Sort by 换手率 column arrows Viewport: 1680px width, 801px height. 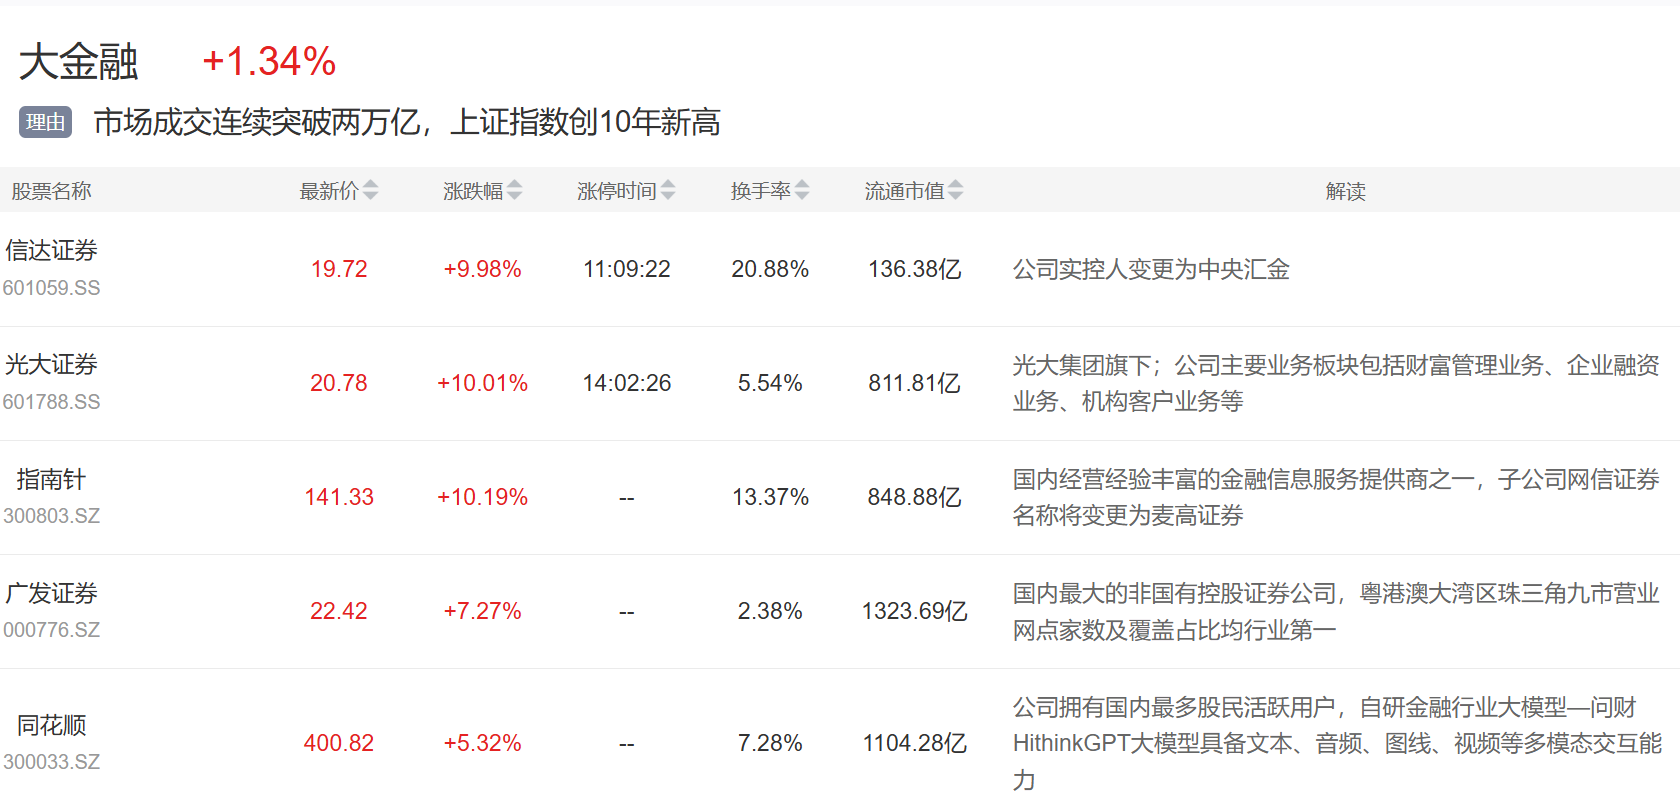(x=802, y=190)
